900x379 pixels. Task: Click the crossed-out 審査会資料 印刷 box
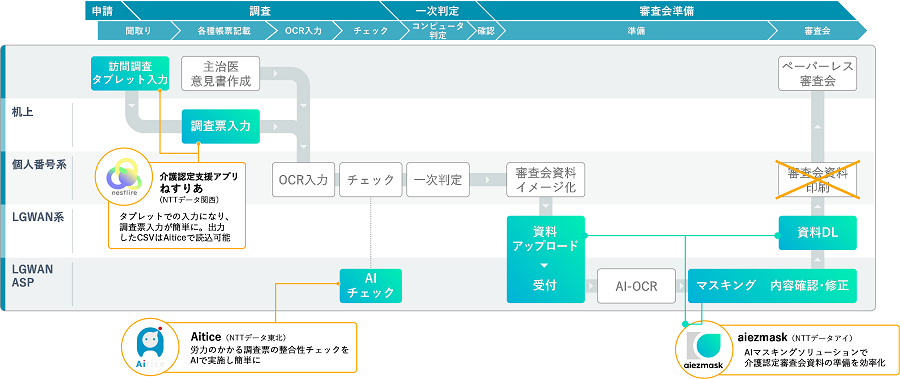pos(818,180)
